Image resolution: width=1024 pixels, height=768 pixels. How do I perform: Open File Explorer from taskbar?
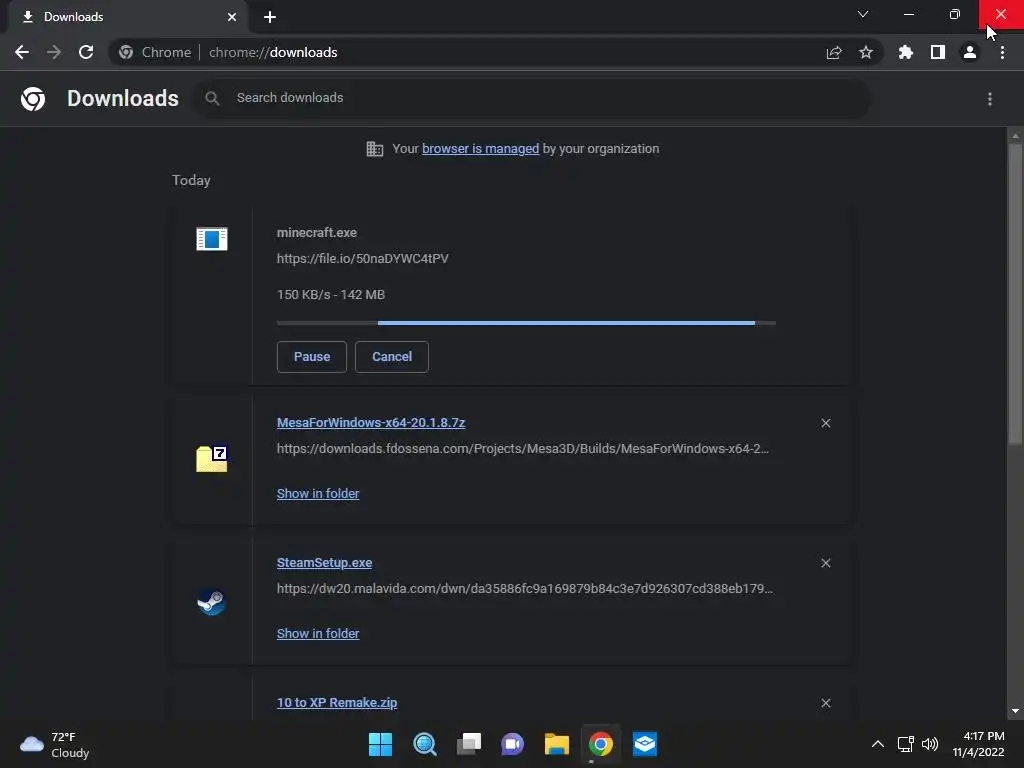click(x=556, y=744)
